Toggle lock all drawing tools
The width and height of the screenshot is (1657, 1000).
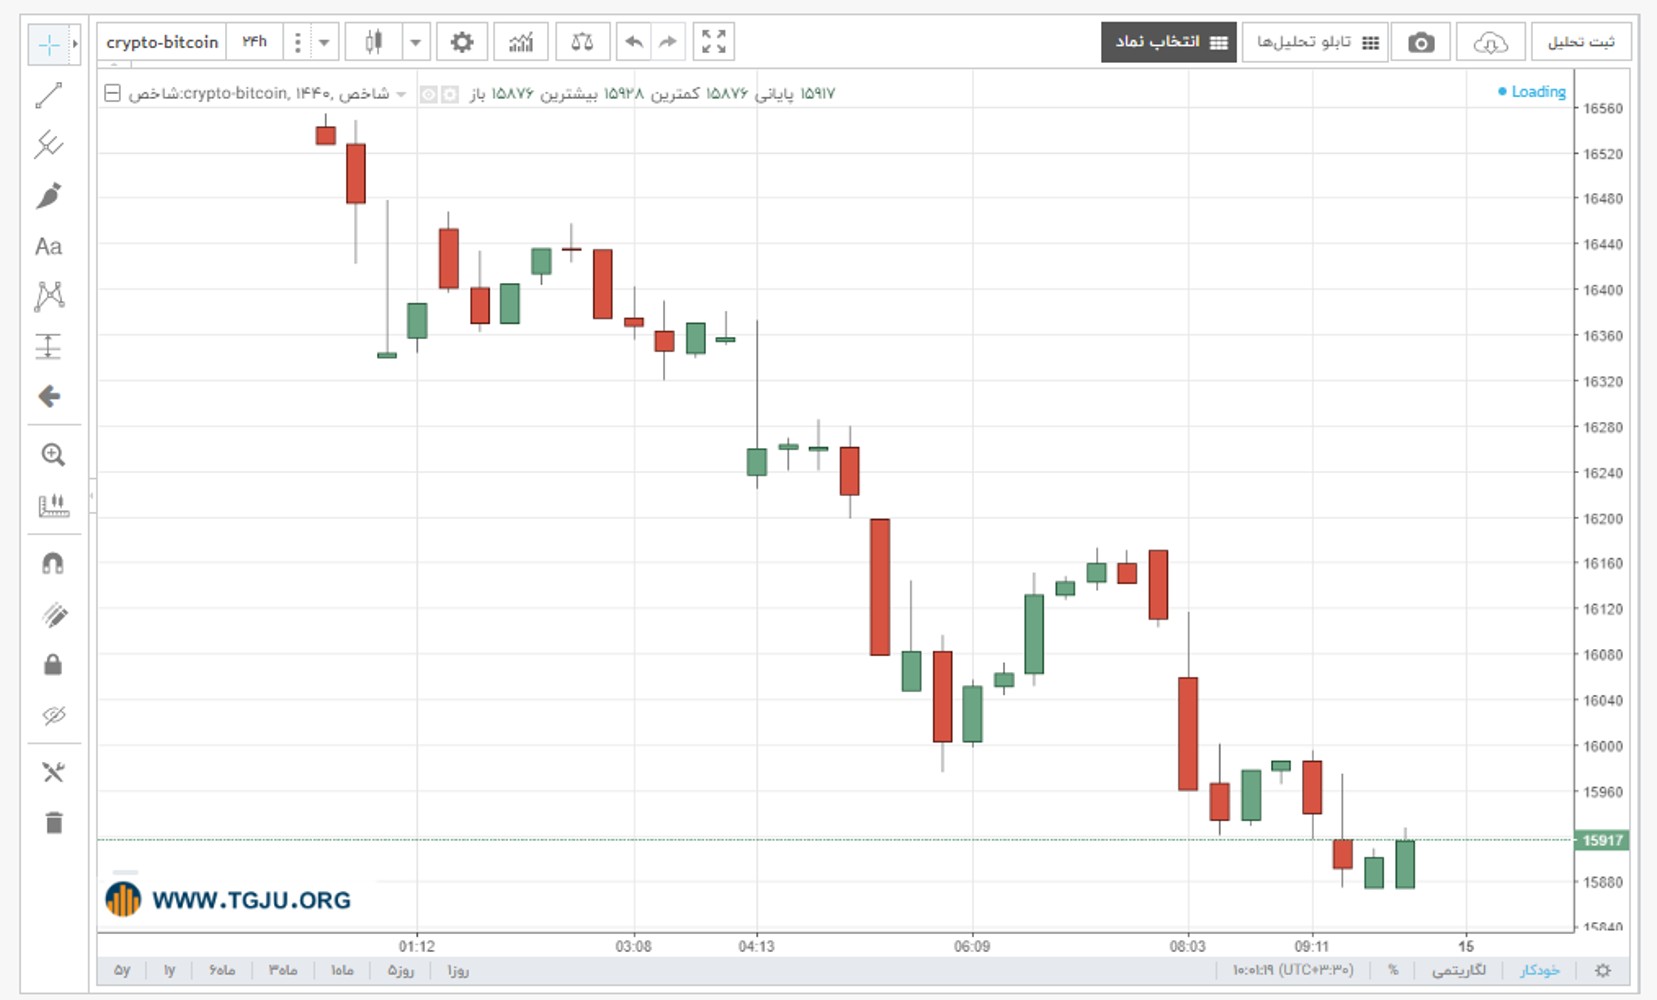(53, 665)
